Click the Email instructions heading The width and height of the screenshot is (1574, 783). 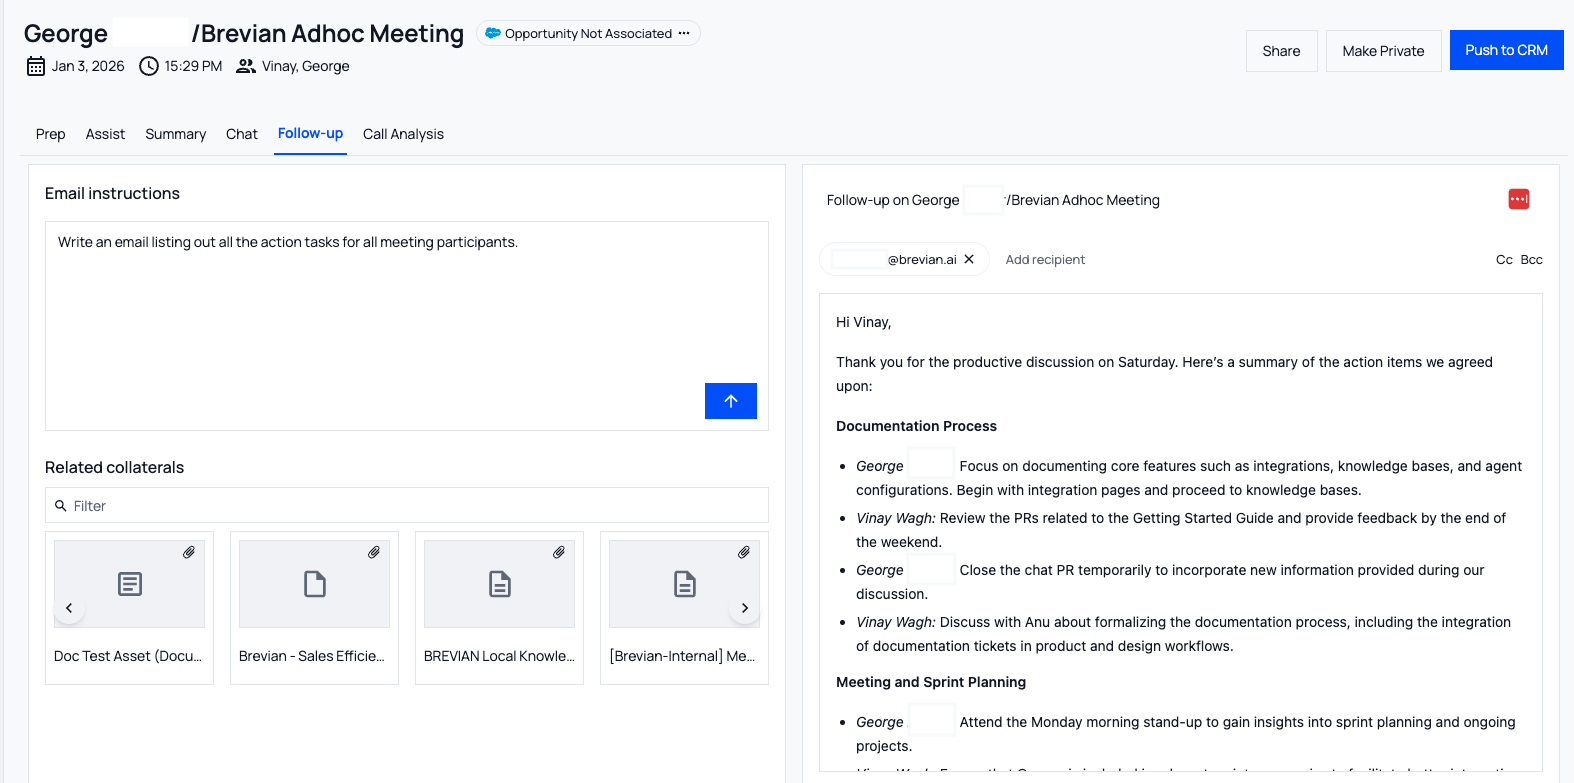pos(112,193)
